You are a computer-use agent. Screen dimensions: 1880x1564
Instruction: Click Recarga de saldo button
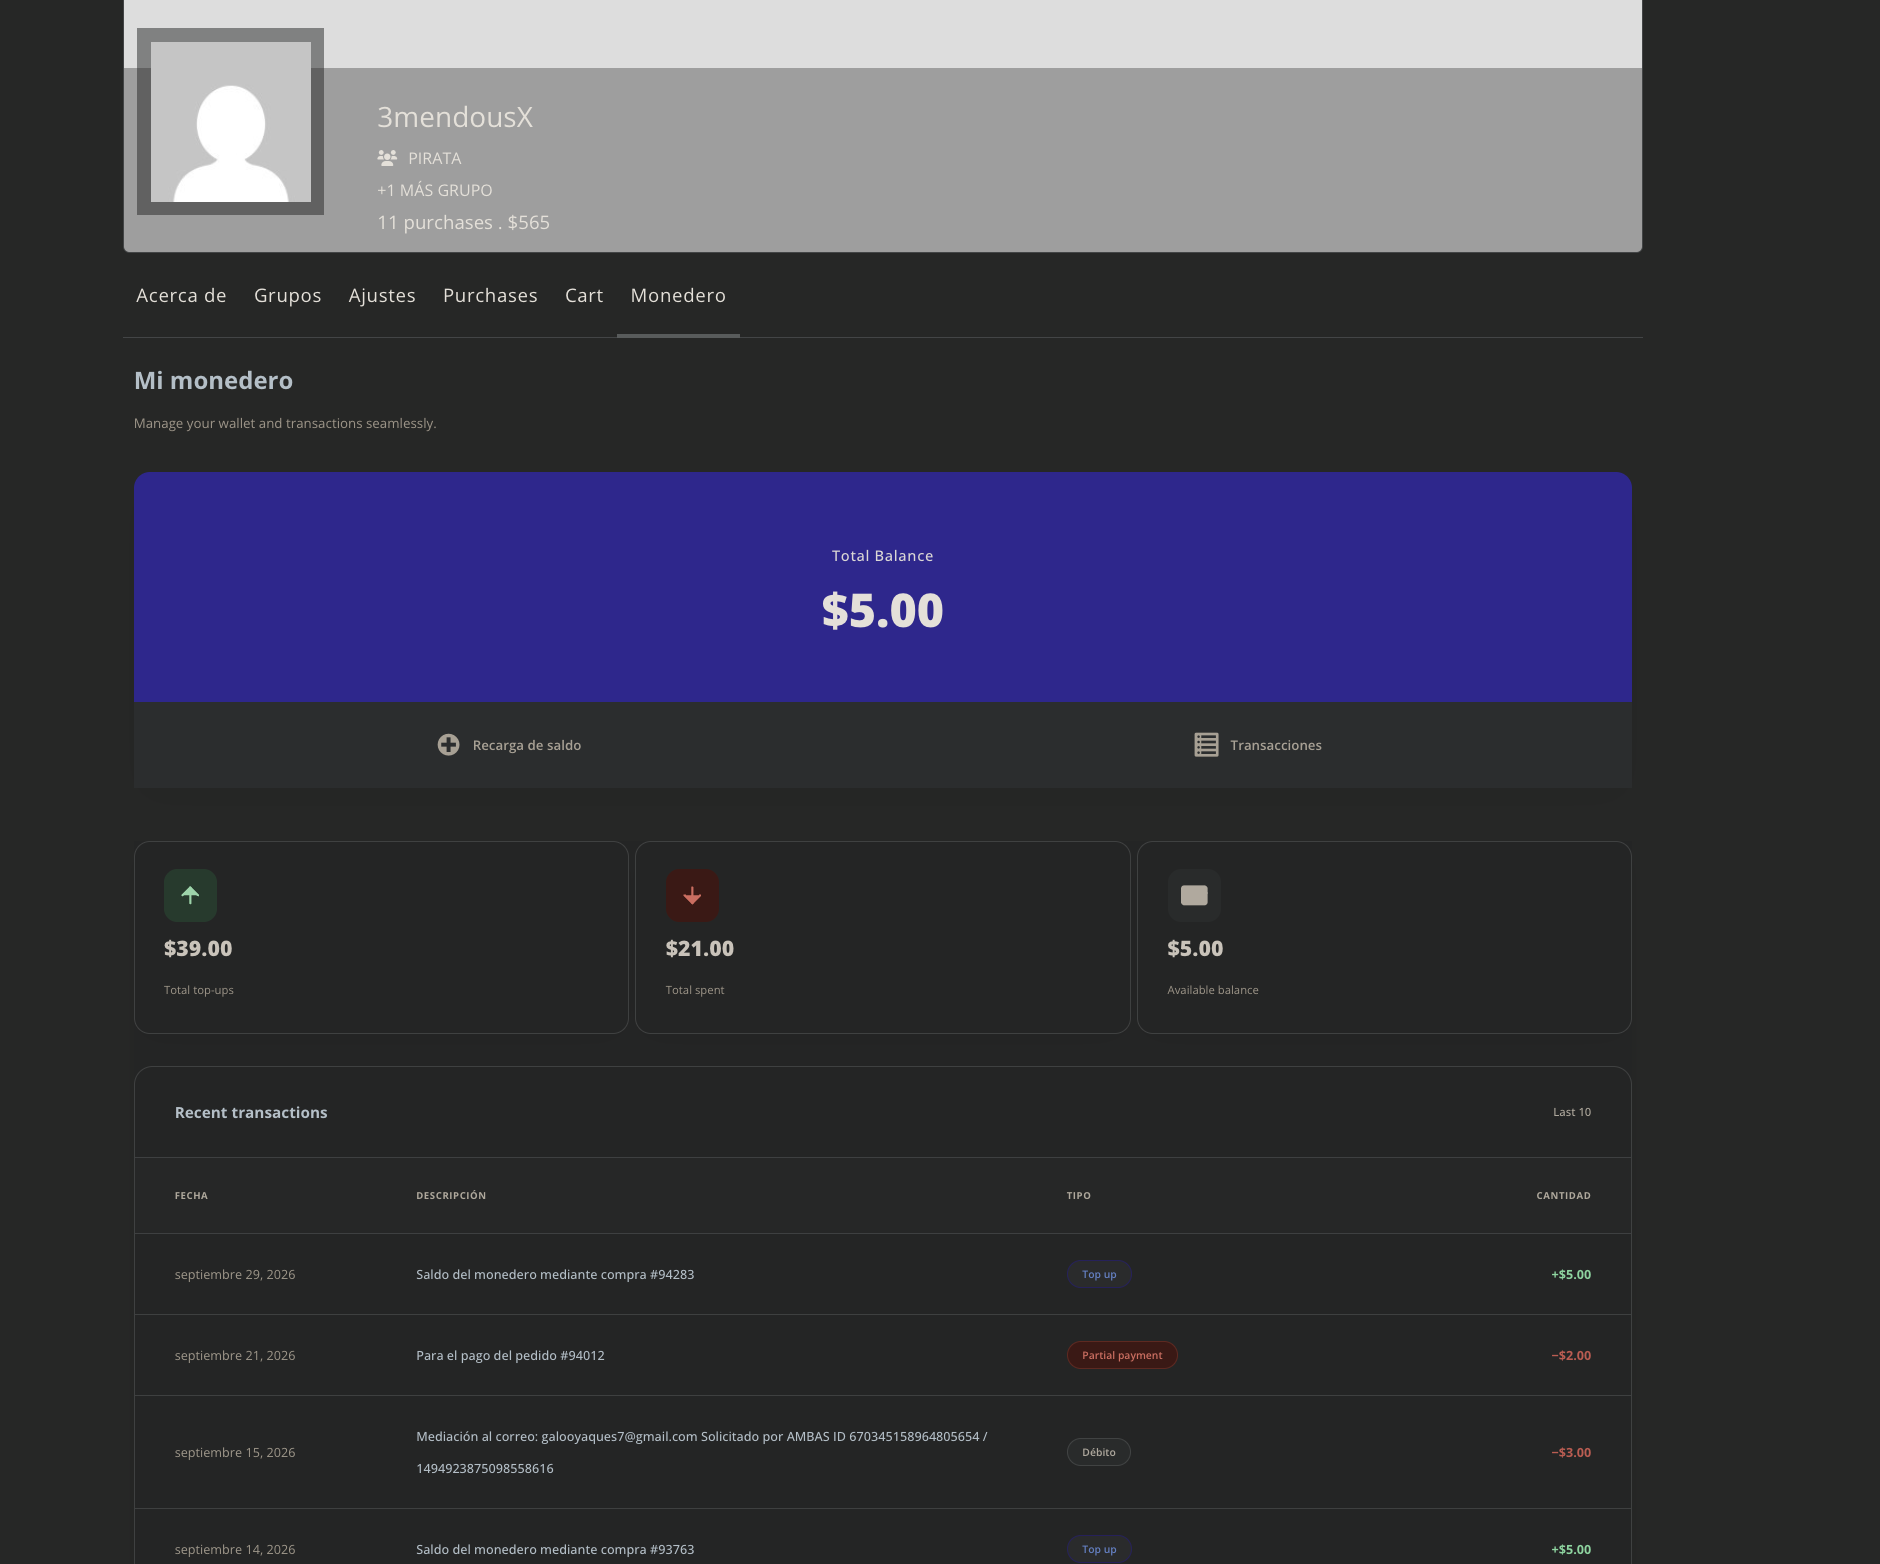(x=509, y=745)
